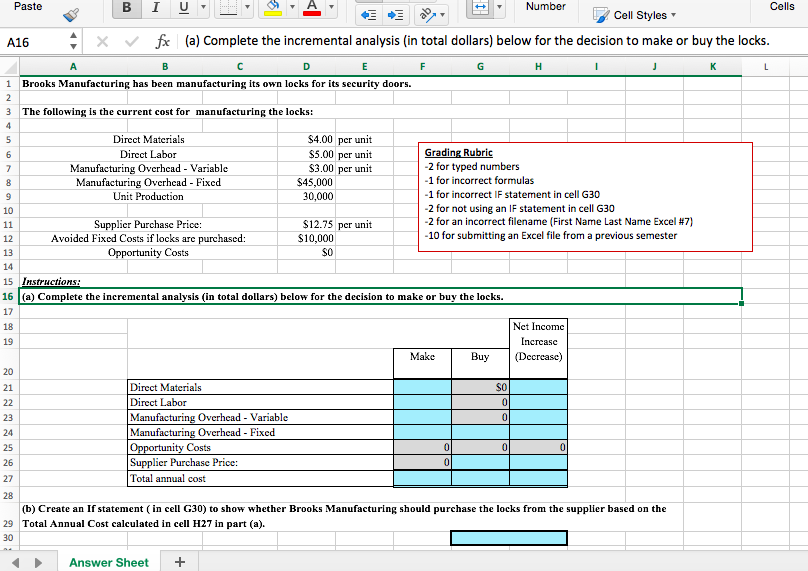
Task: Click the Make cell for Direct Materials
Action: [423, 387]
